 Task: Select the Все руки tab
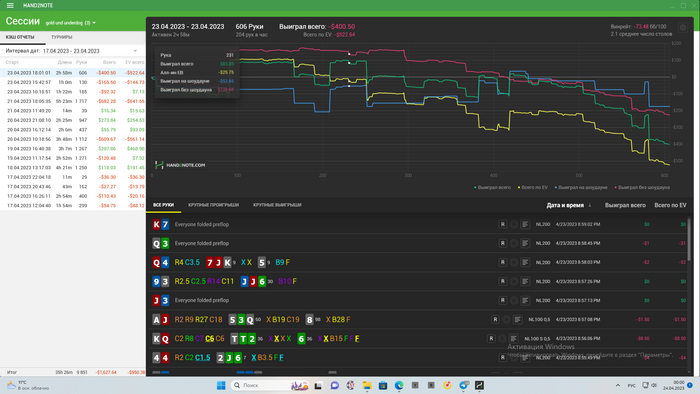point(163,205)
